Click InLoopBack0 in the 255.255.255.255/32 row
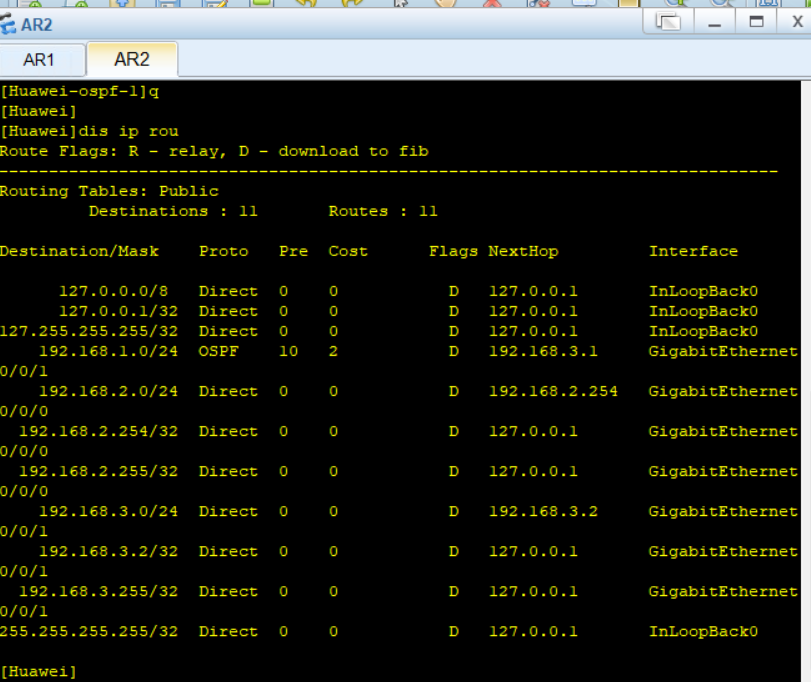The width and height of the screenshot is (811, 682). pyautogui.click(x=703, y=631)
